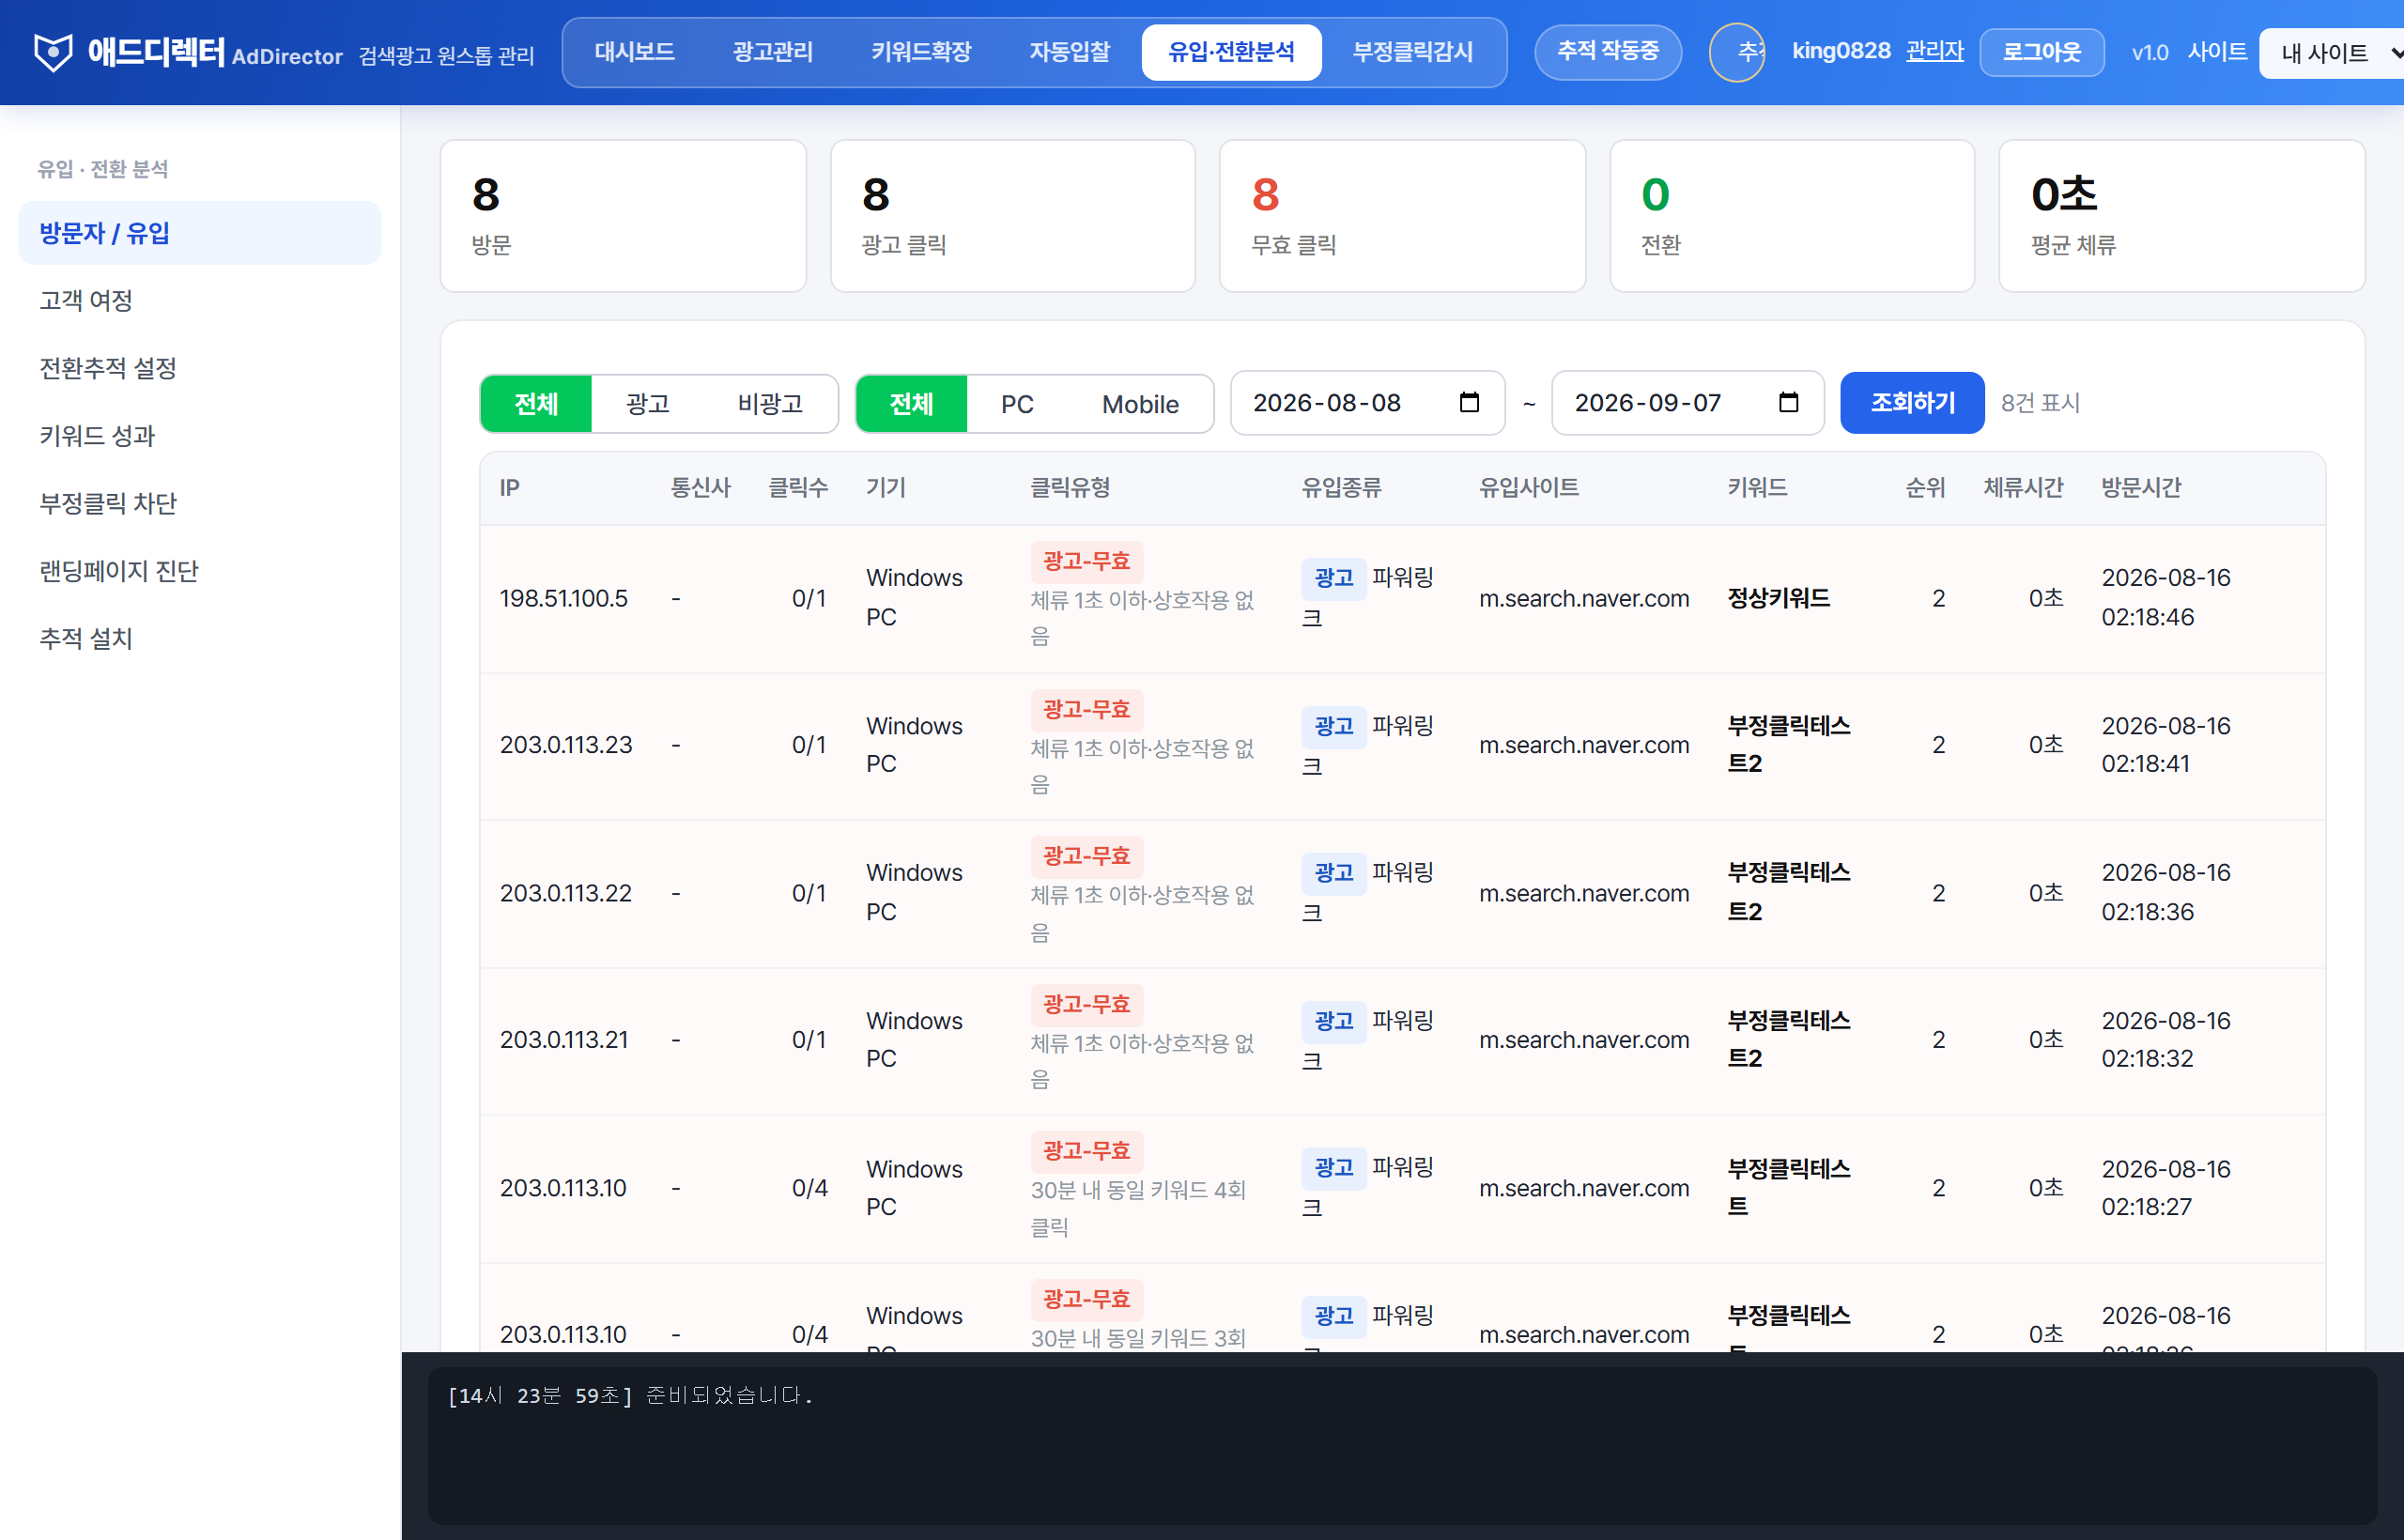
Task: Filter visits by PC device
Action: (1017, 404)
